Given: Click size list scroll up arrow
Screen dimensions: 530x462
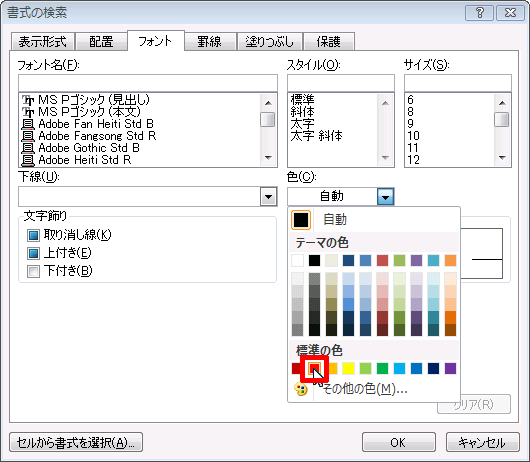Looking at the screenshot, I should coord(502,103).
